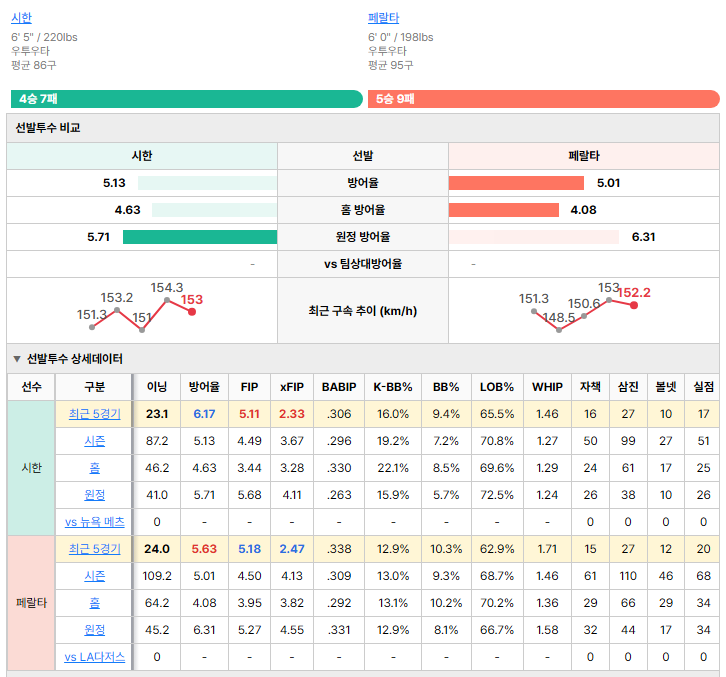This screenshot has width=726, height=677.
Task: Open 페랄타 pitcher profile link
Action: (x=383, y=18)
